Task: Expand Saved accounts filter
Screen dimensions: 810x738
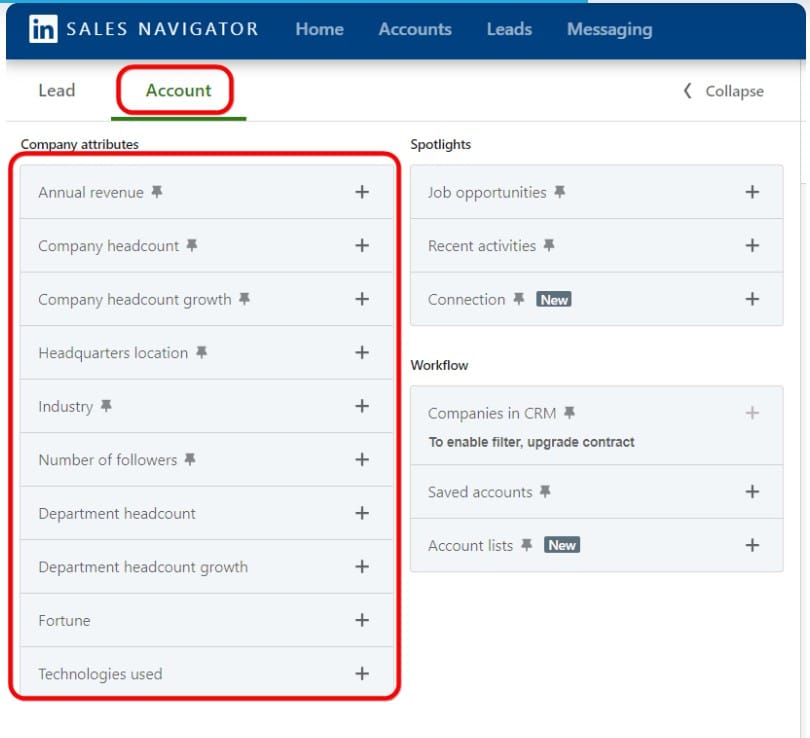Action: tap(752, 491)
